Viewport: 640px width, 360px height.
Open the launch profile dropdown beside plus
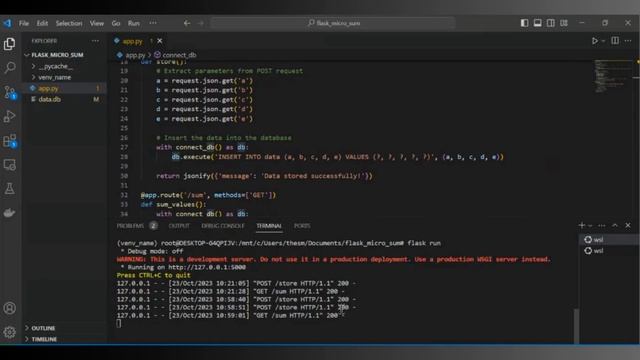click(x=590, y=225)
